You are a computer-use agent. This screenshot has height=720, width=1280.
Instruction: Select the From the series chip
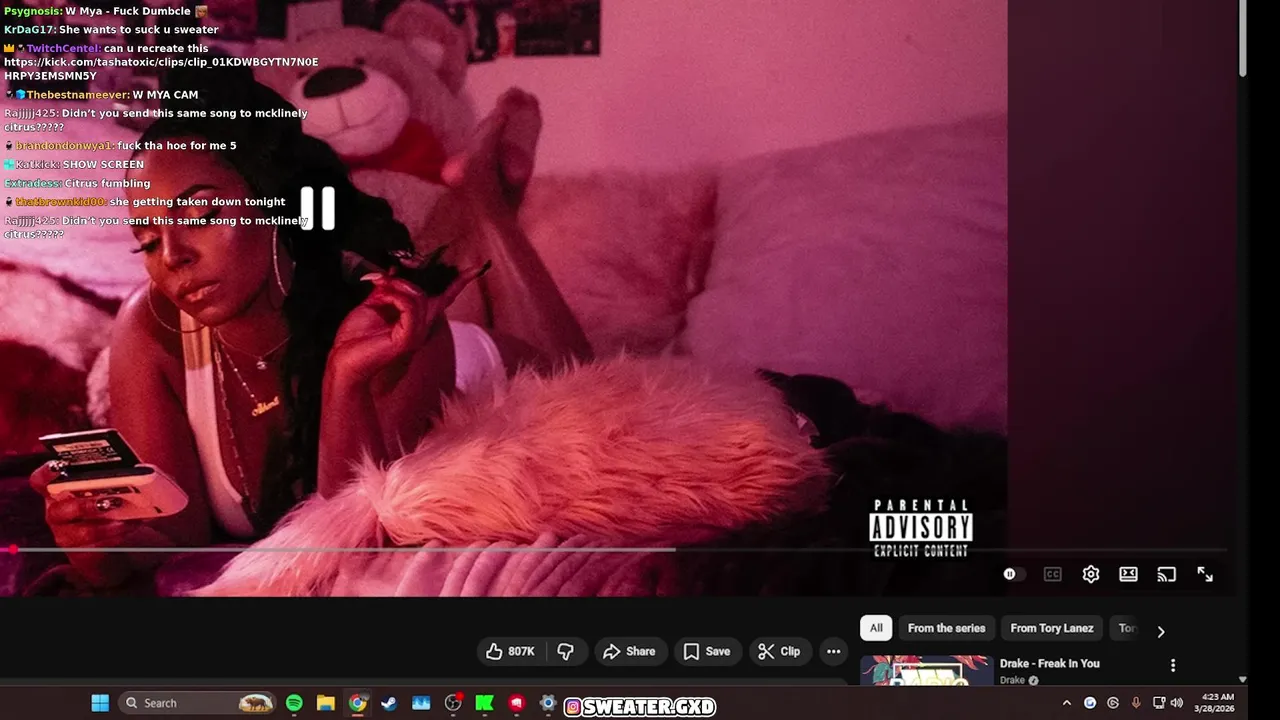coord(946,628)
